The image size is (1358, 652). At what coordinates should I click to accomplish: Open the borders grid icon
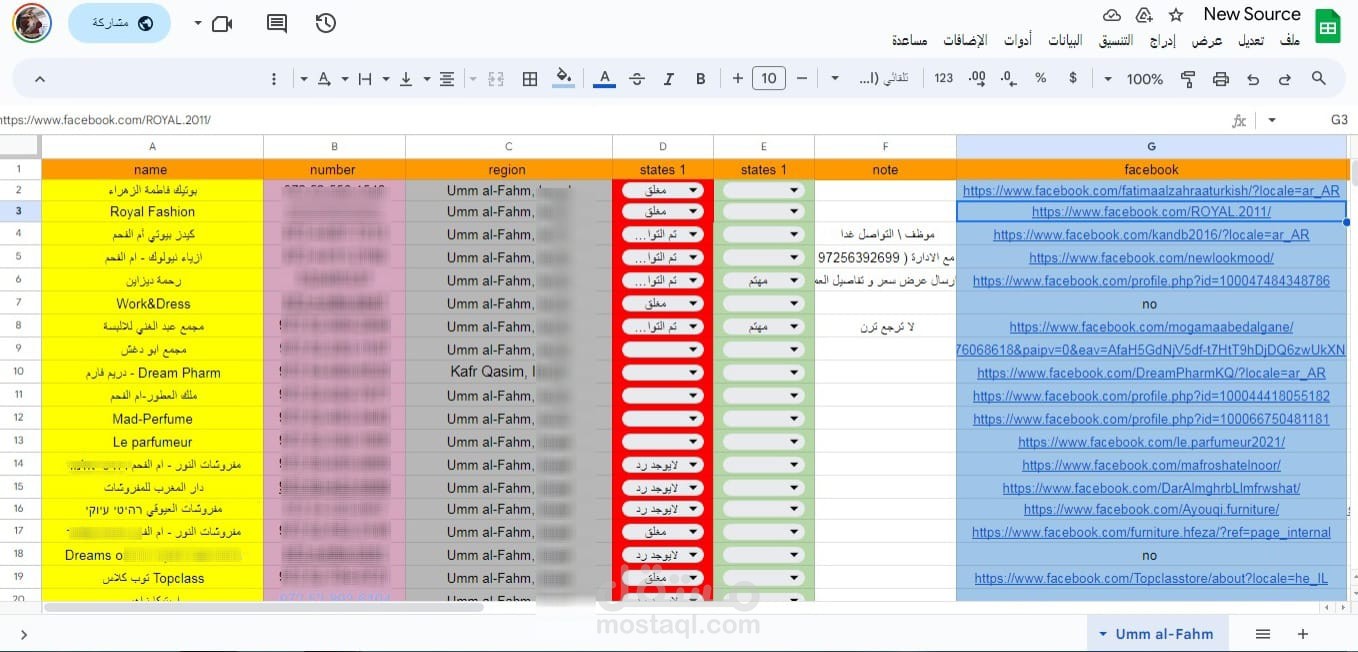pos(530,78)
